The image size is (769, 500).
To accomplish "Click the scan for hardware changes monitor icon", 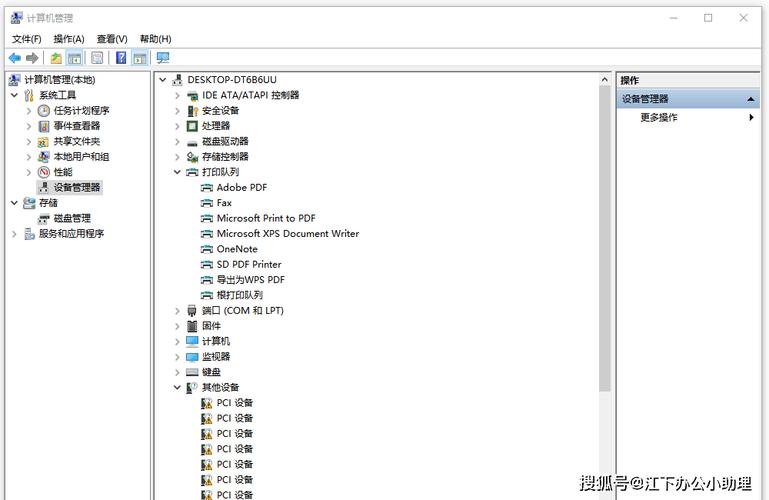I will (163, 58).
